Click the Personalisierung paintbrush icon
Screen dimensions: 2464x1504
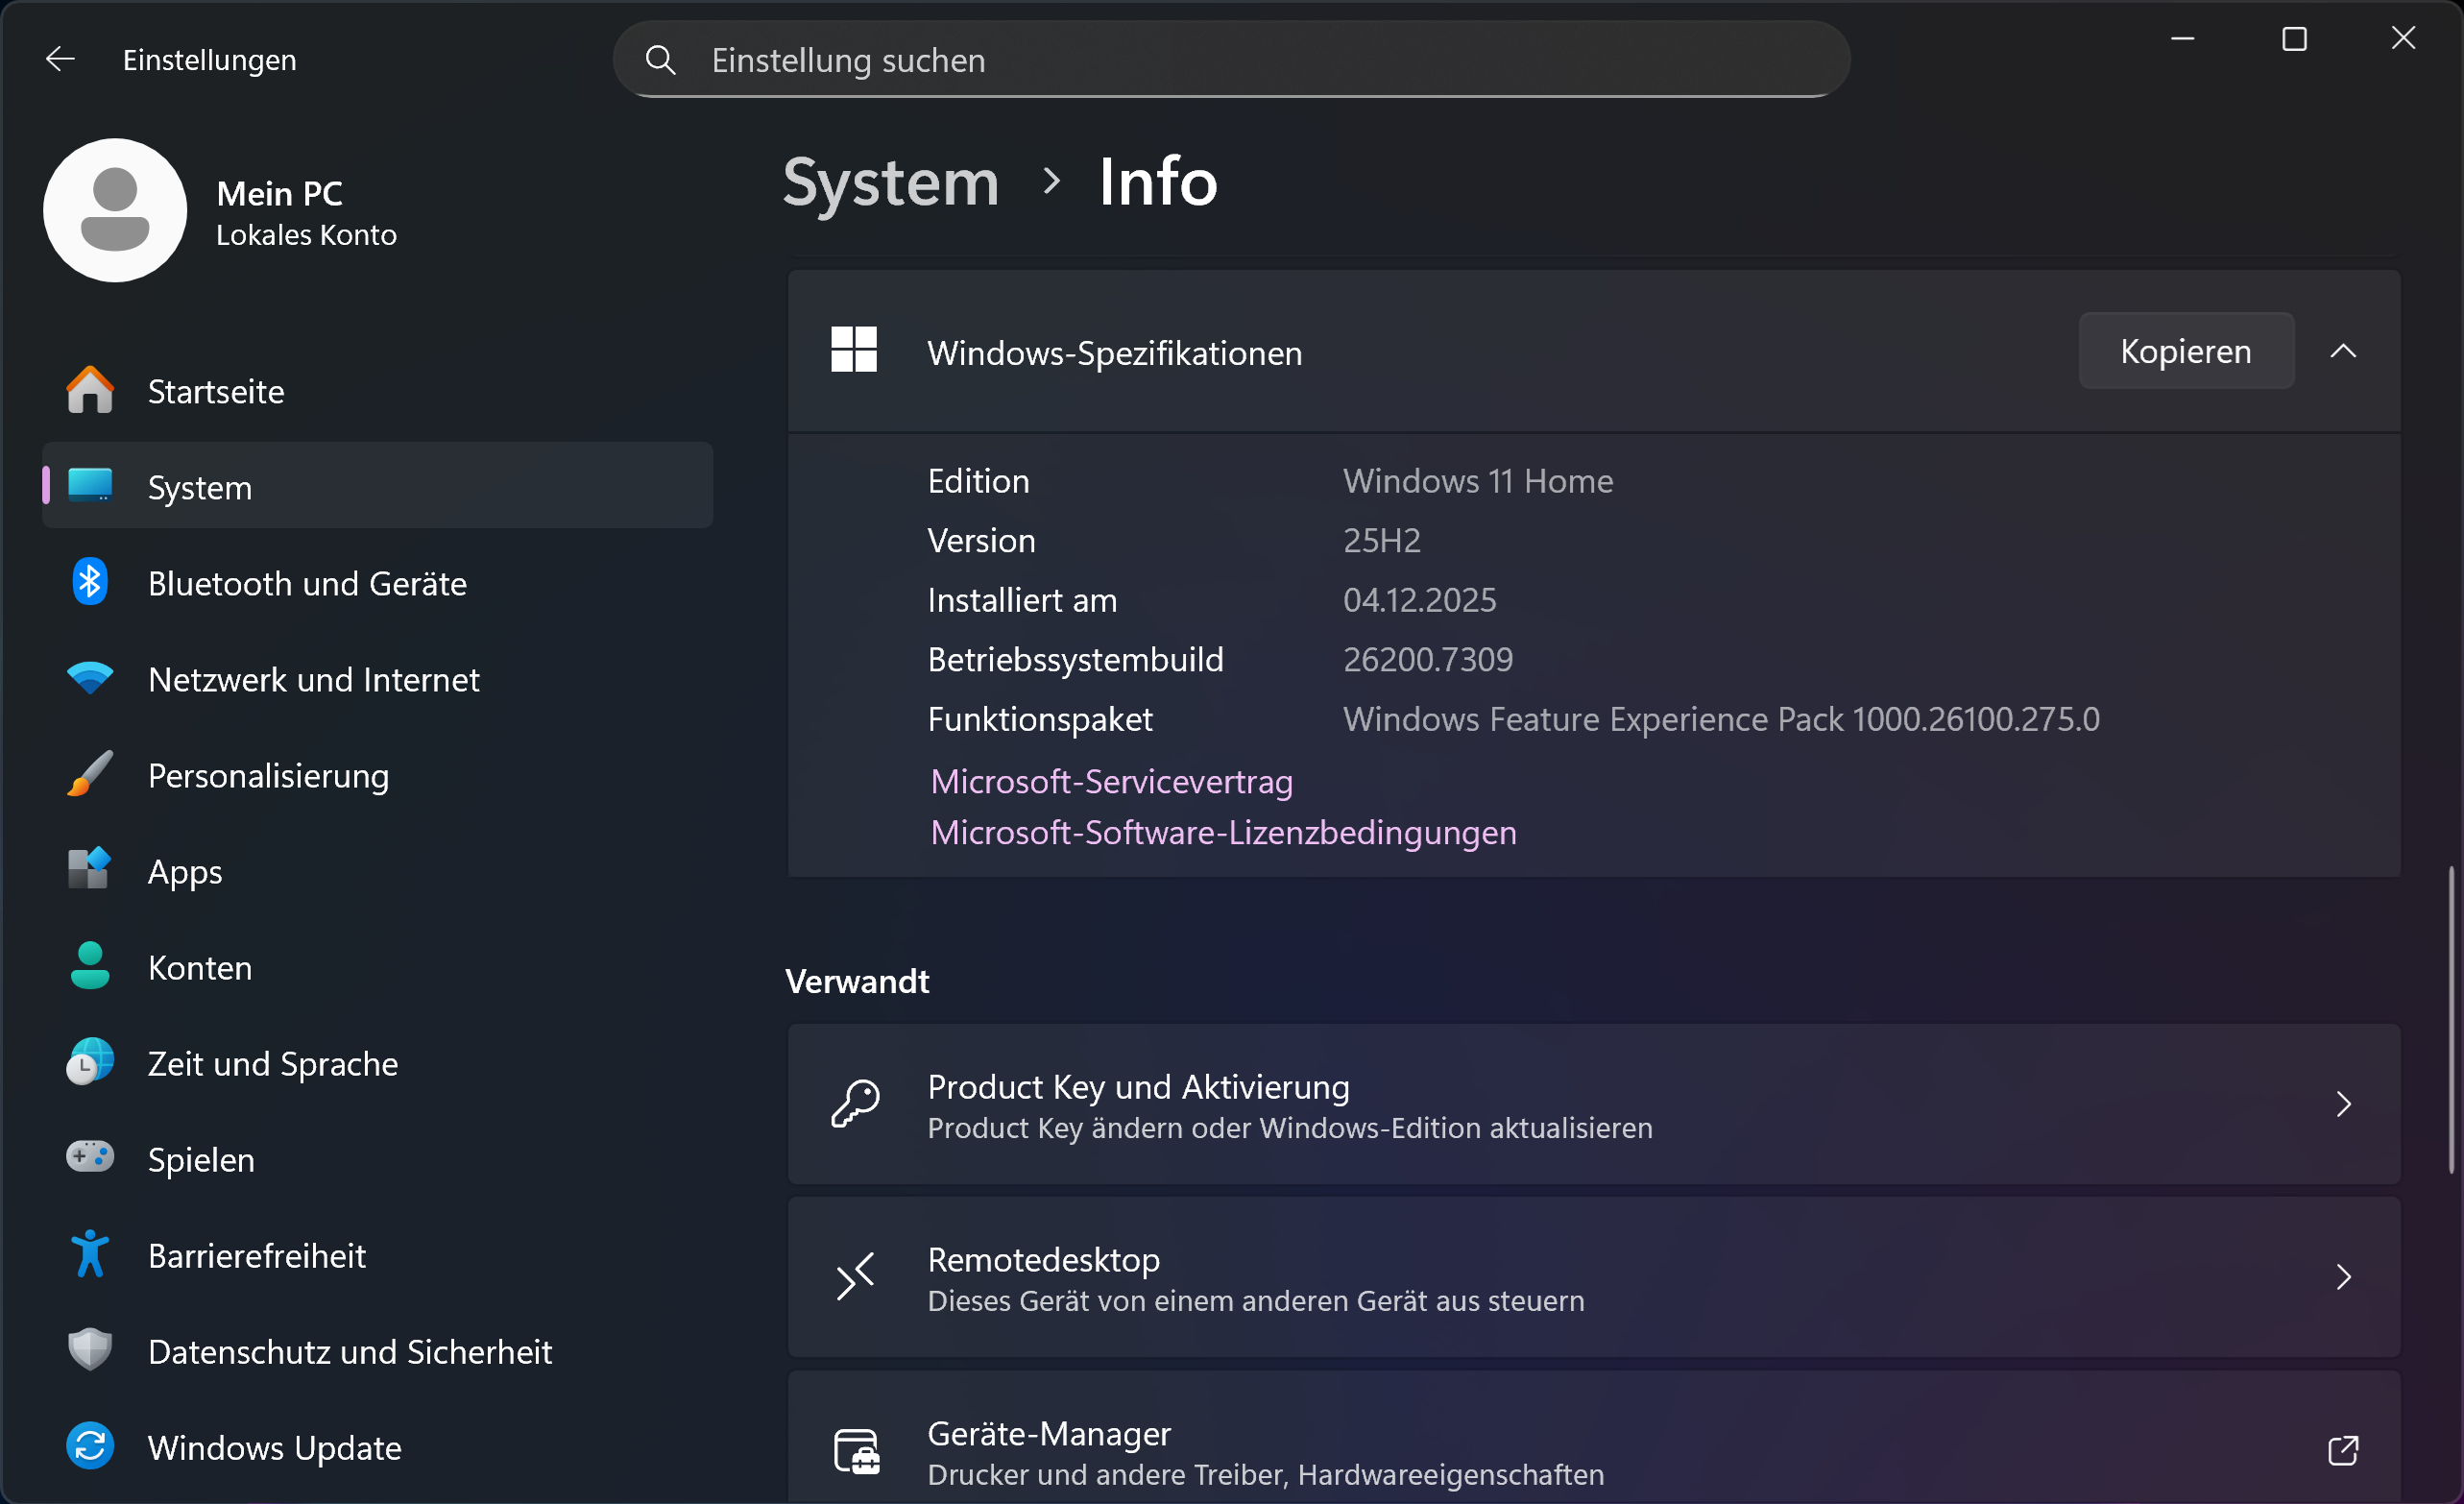[90, 775]
